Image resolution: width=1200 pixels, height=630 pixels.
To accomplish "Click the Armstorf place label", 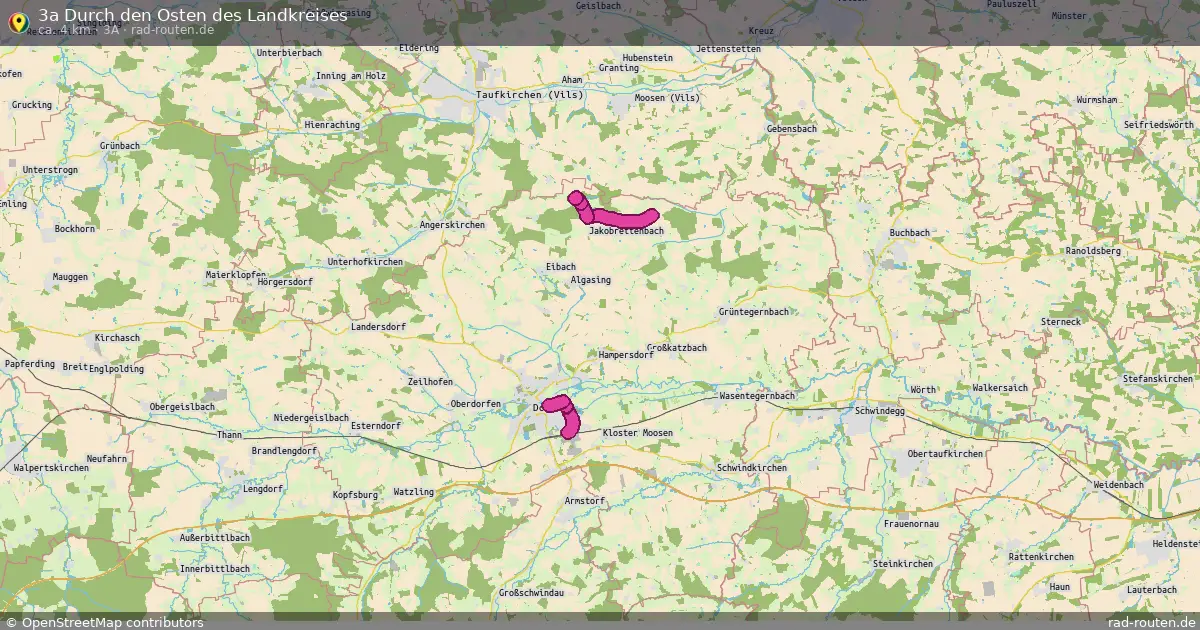I will pos(585,500).
